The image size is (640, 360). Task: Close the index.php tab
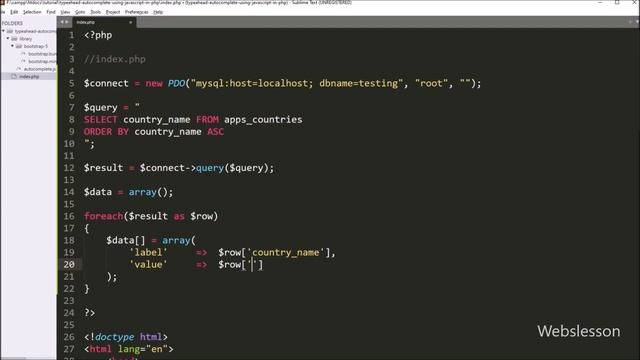click(x=131, y=22)
